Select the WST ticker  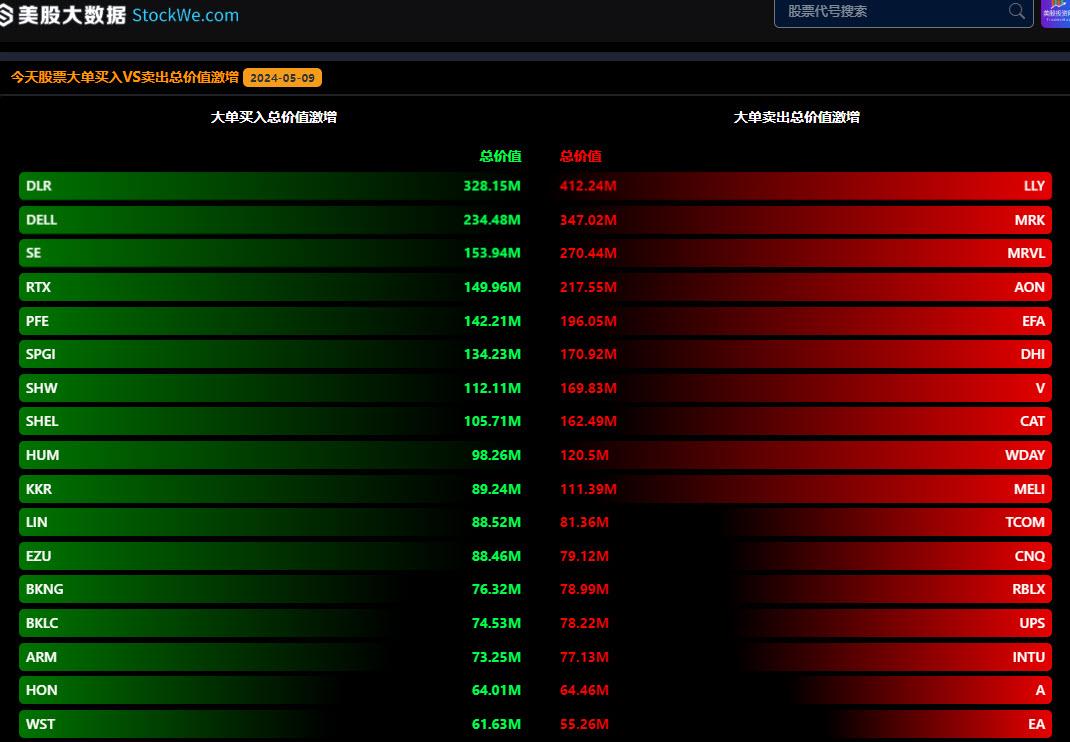(40, 724)
